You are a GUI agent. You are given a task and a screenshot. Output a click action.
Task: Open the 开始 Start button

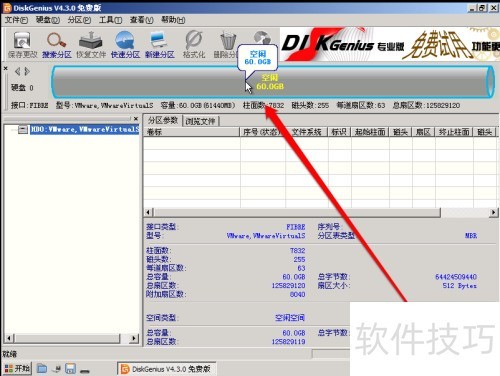point(17,369)
